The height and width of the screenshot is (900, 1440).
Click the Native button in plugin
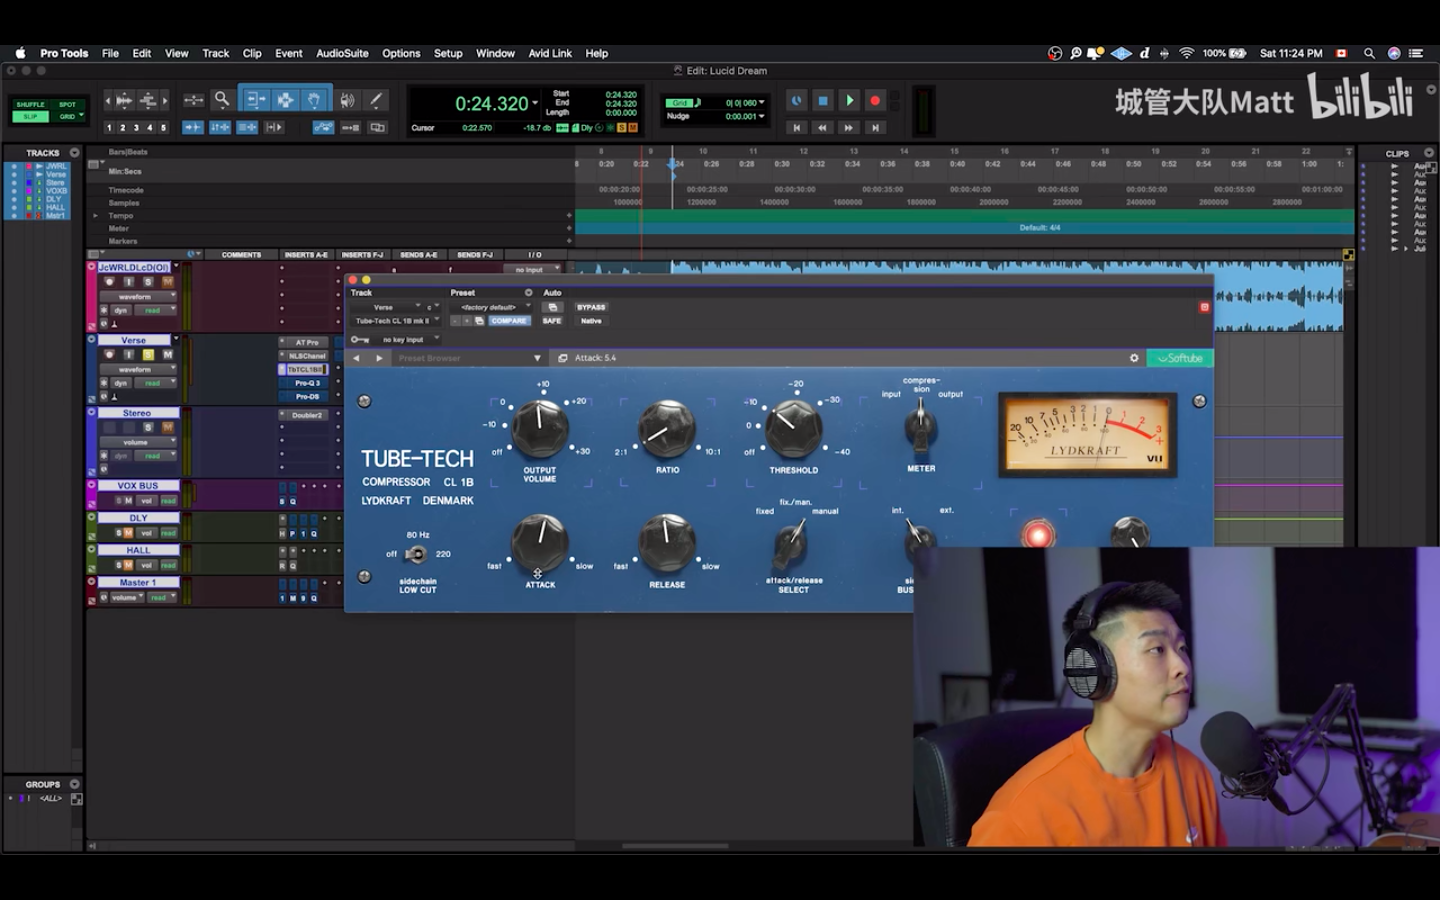pos(591,321)
